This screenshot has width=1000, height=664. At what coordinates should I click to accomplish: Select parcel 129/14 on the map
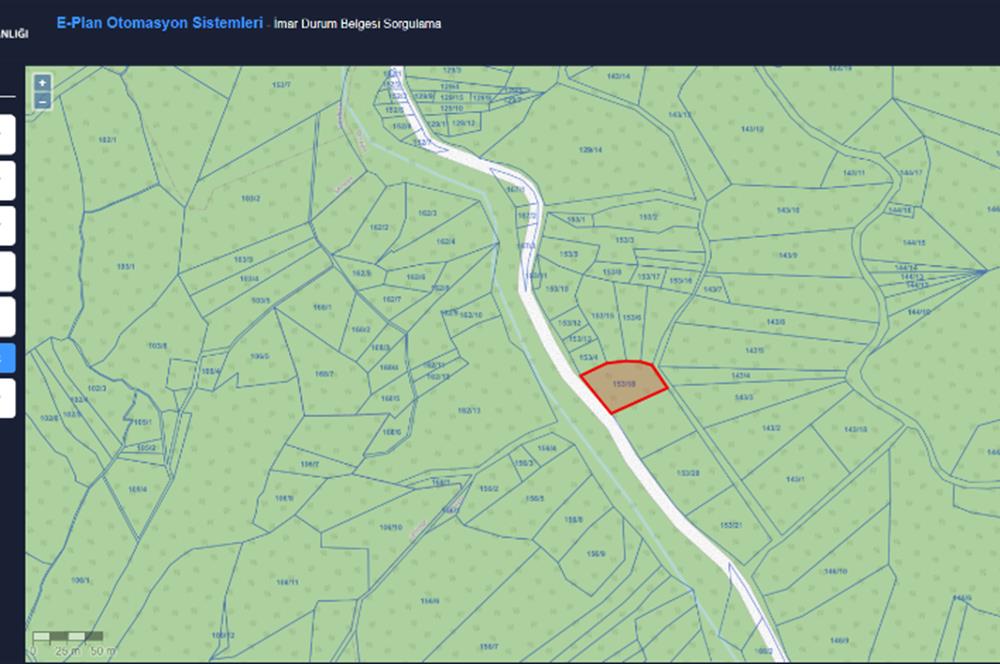tap(591, 150)
